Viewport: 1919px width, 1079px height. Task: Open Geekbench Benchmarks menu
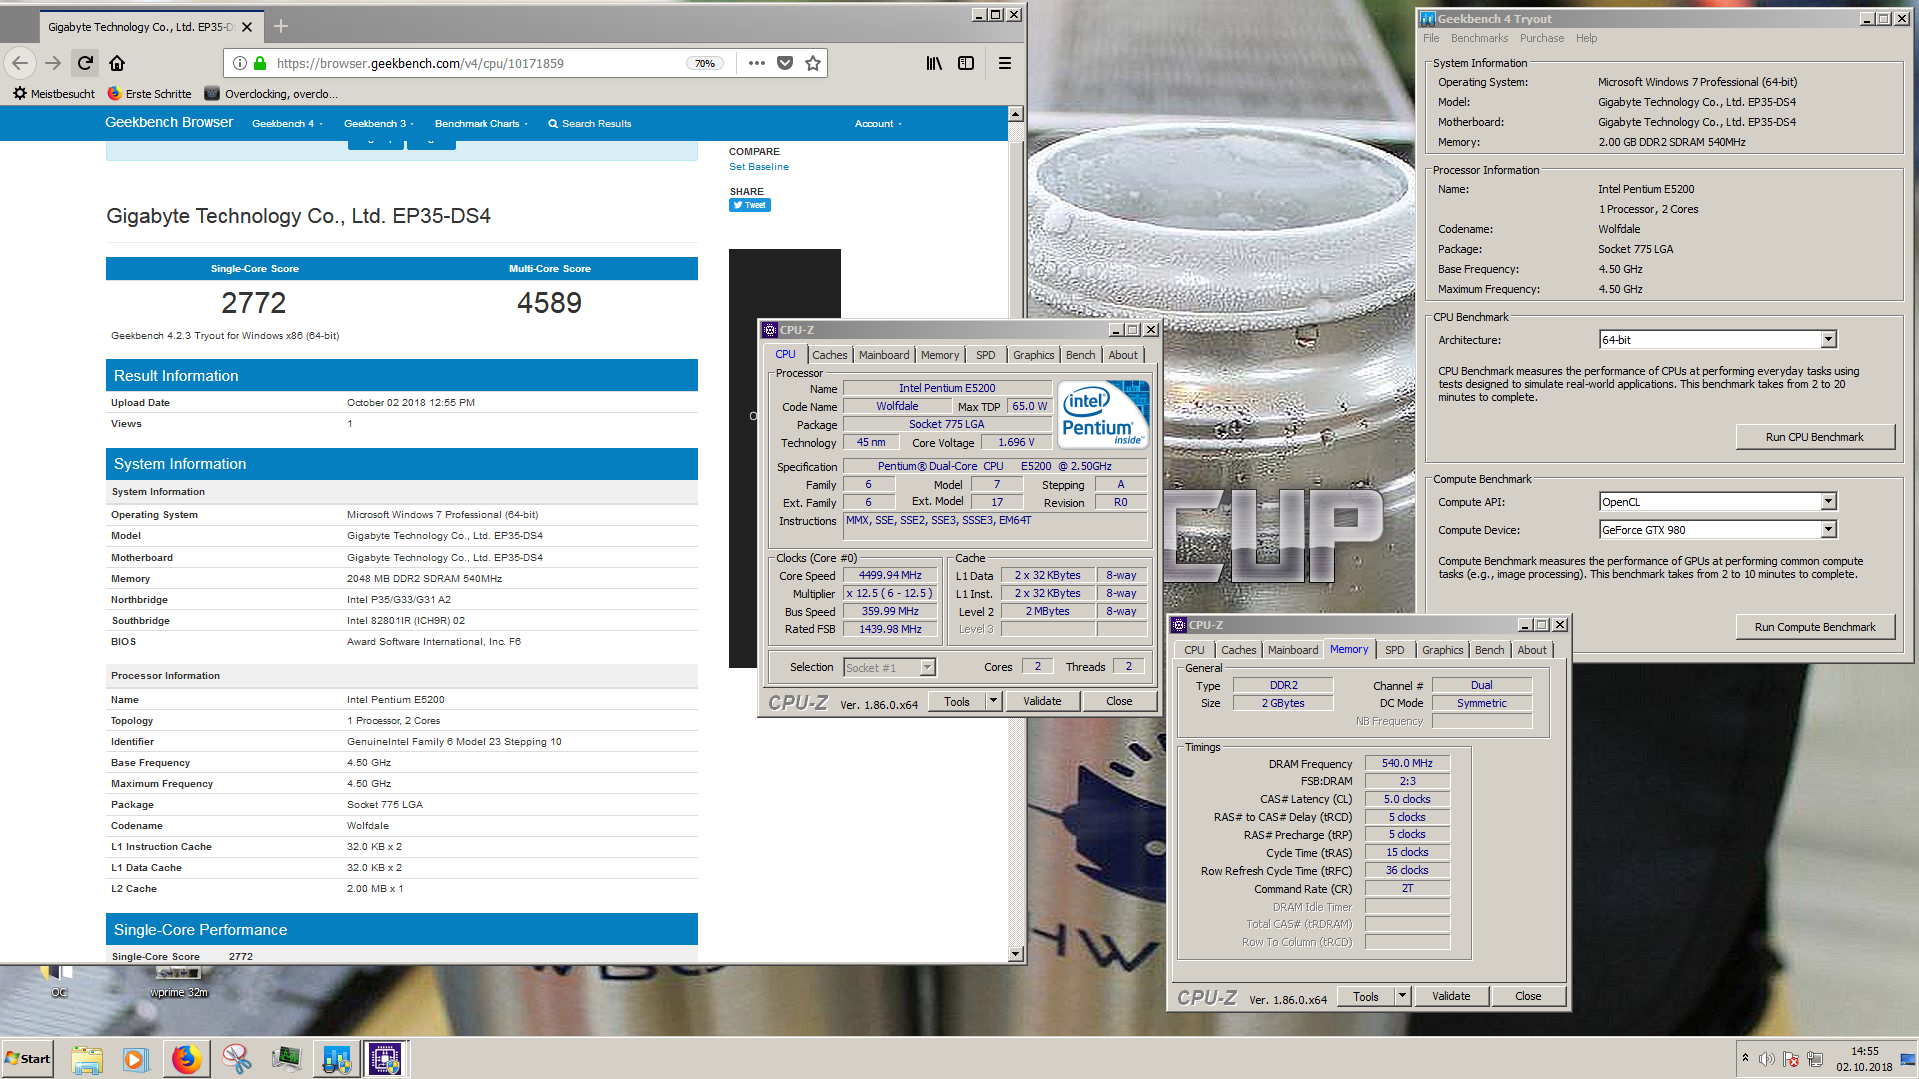(x=1479, y=38)
